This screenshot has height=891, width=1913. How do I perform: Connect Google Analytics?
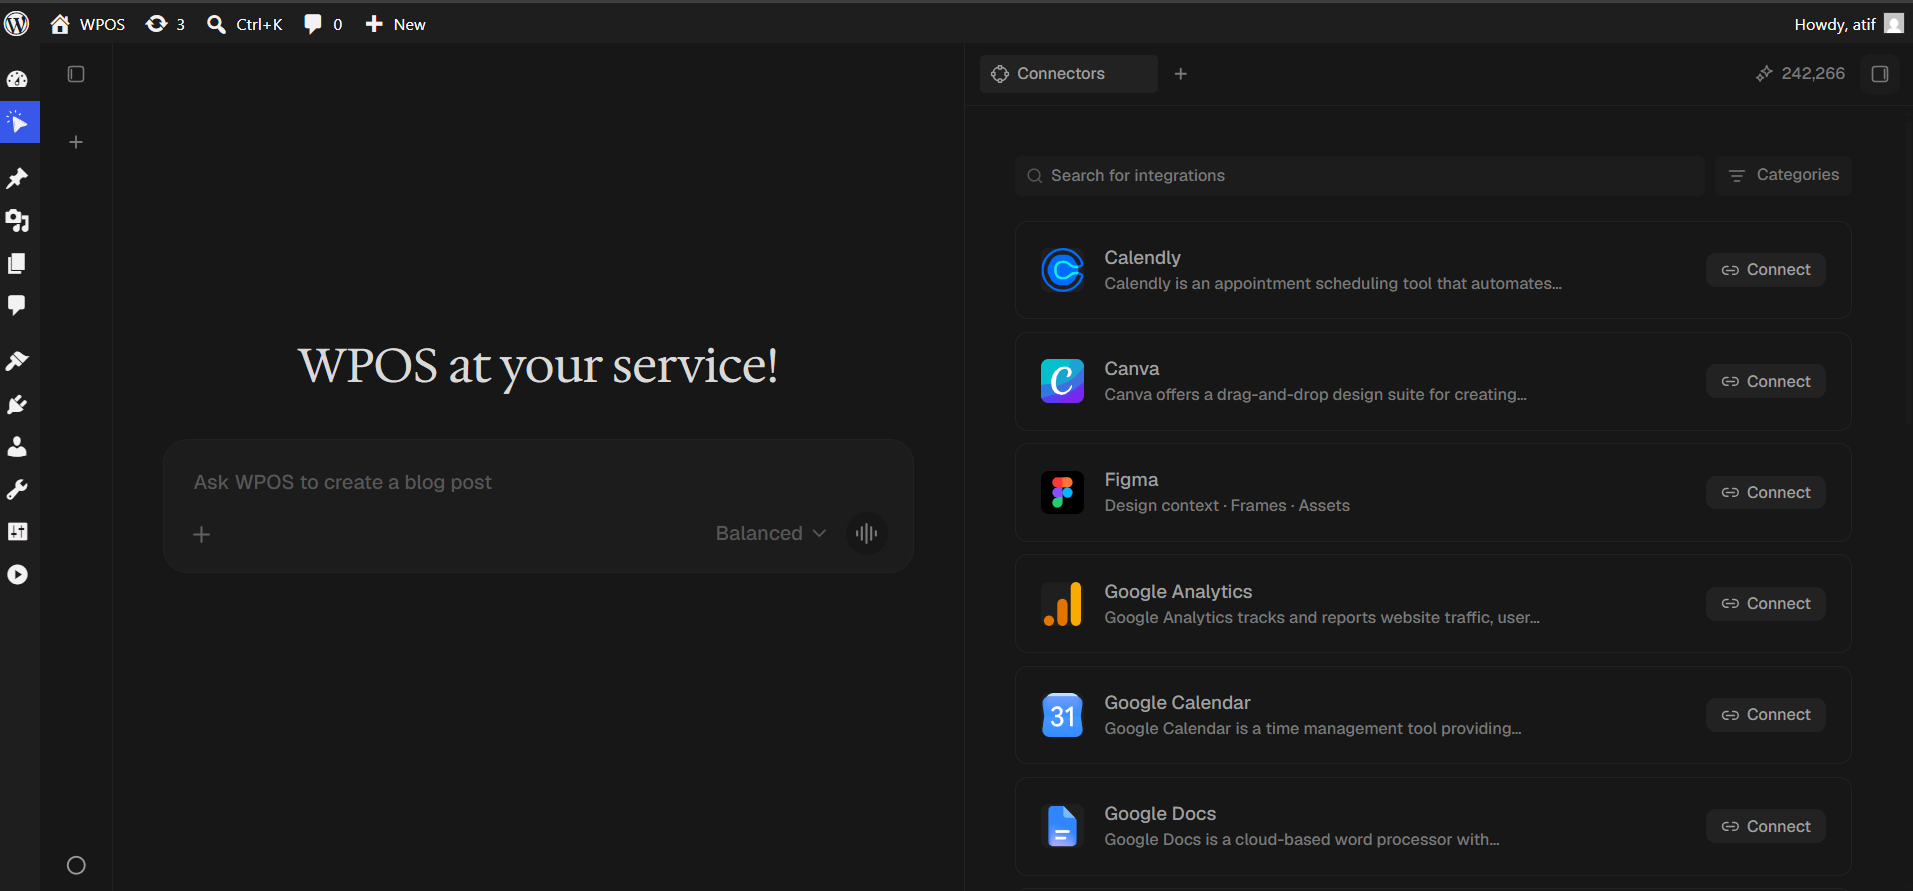tap(1766, 603)
